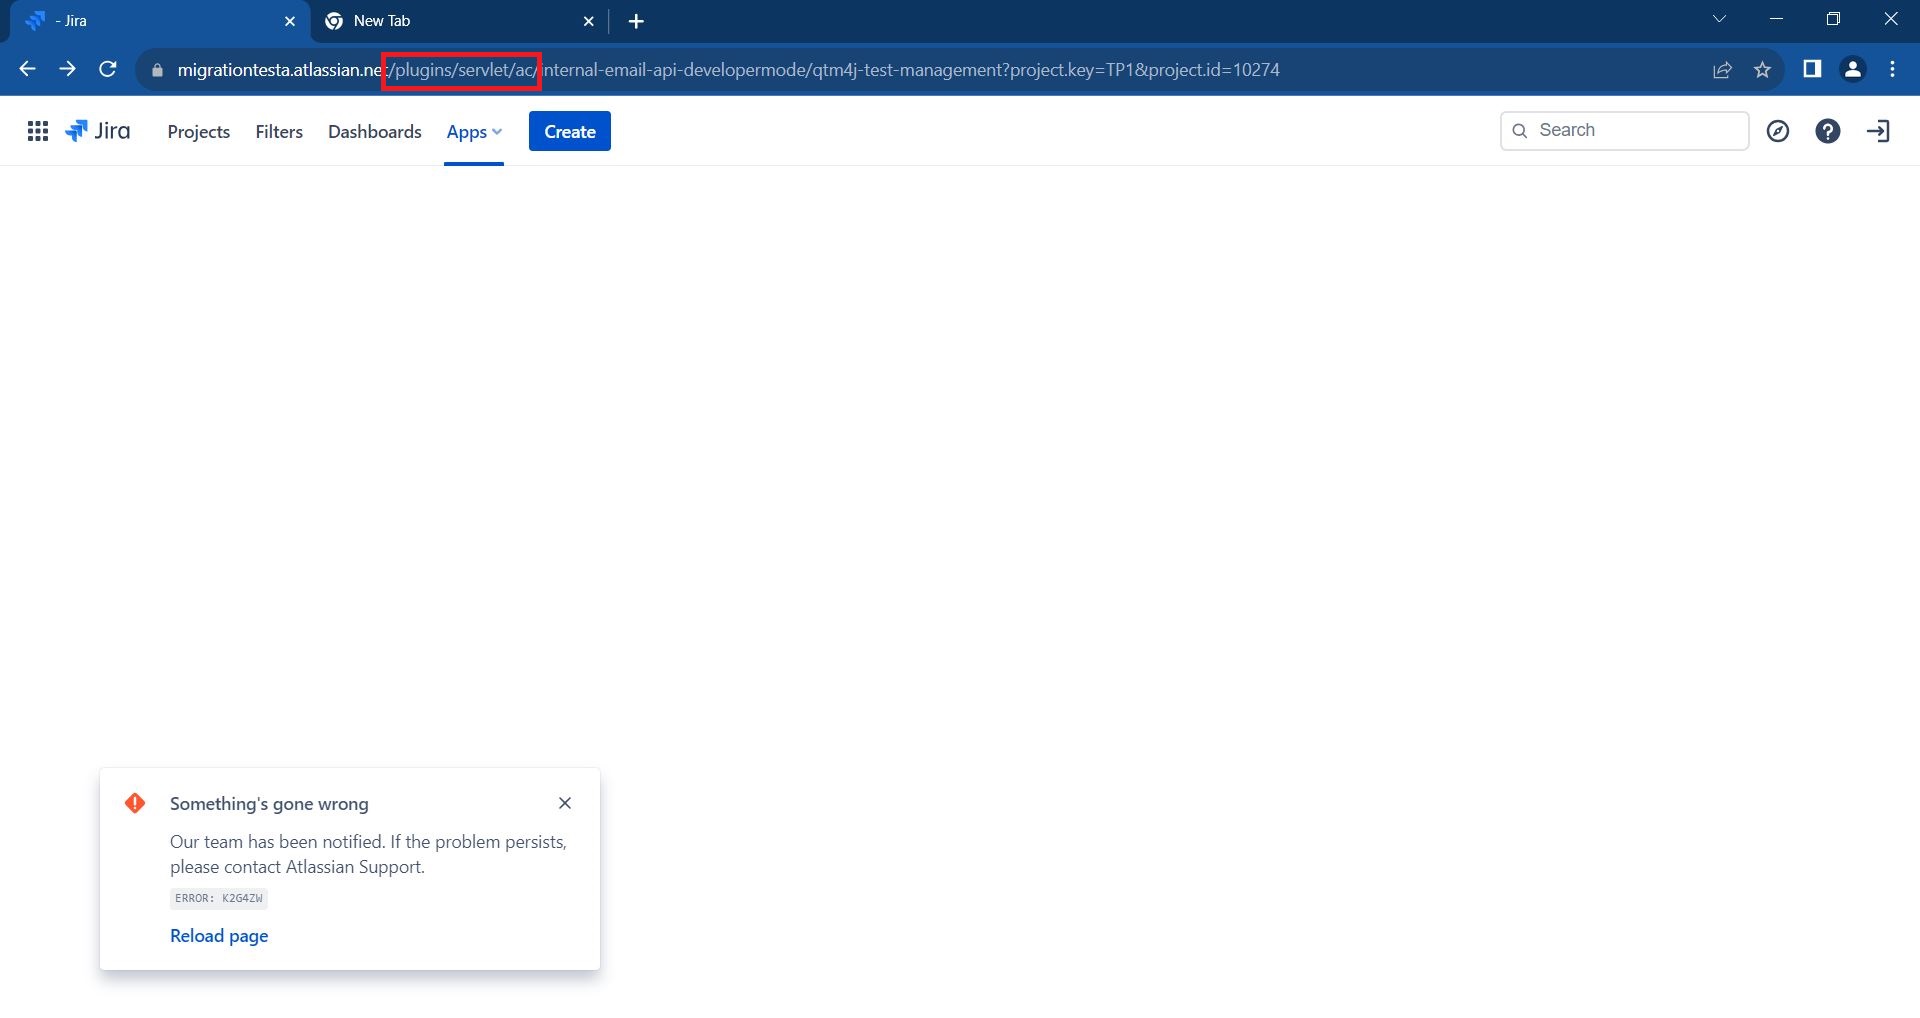Screen dimensions: 1920x1018
Task: Go forward with the browser forward arrow
Action: (67, 69)
